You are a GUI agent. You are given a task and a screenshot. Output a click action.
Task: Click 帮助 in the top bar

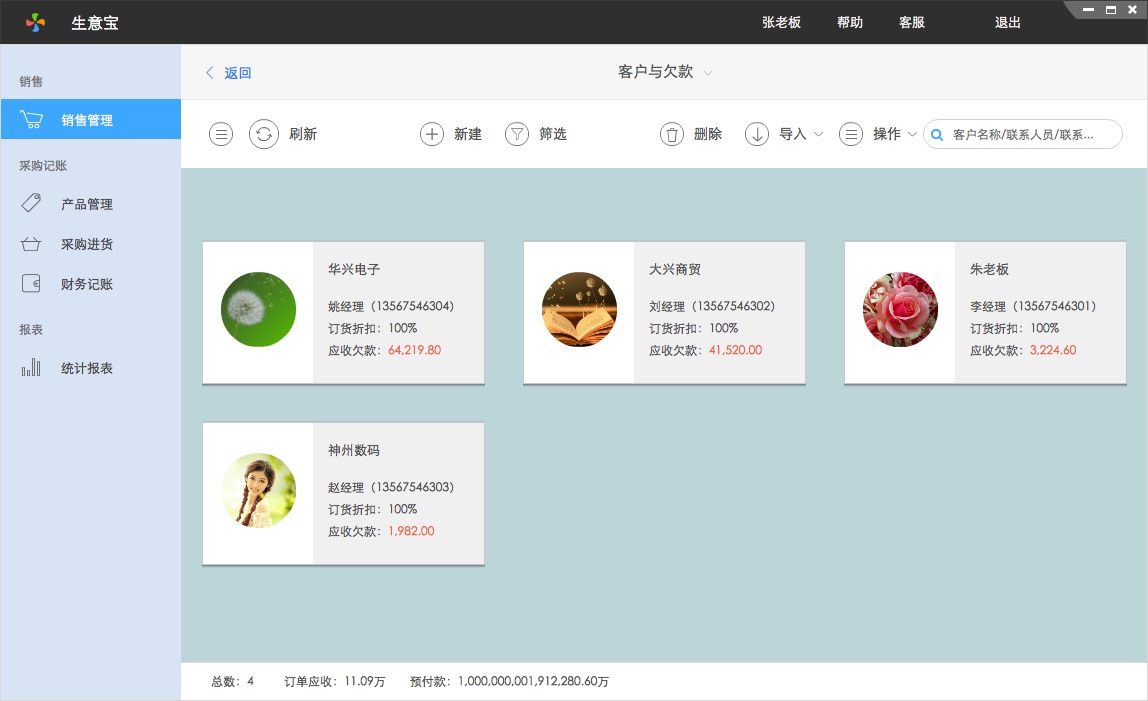pos(850,22)
